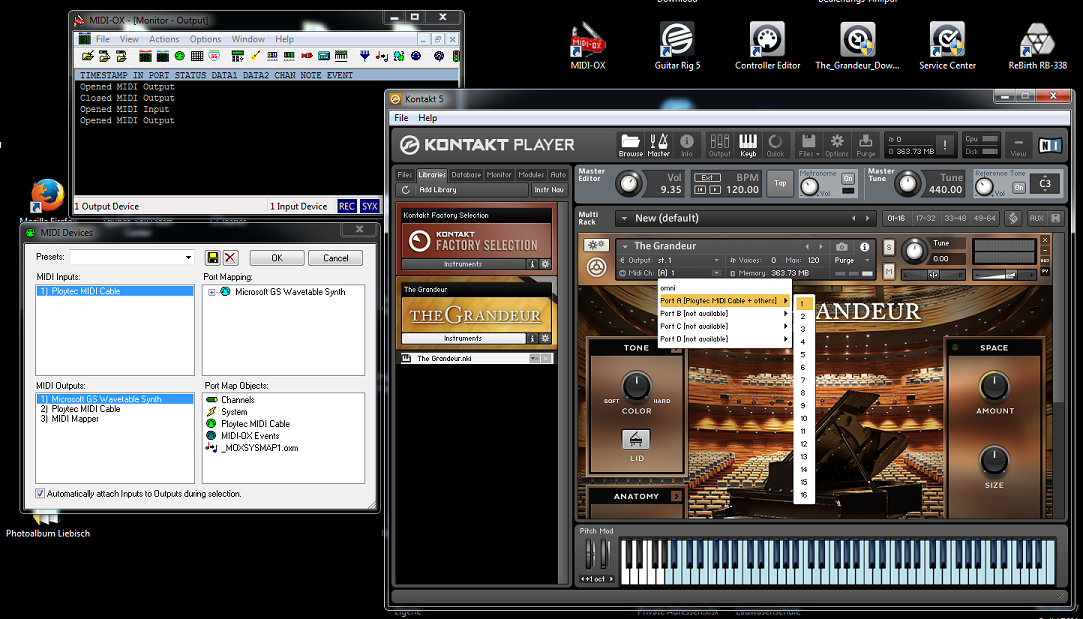Click the piano keyboard icon in MIDI-OX toolbar

click(x=341, y=56)
